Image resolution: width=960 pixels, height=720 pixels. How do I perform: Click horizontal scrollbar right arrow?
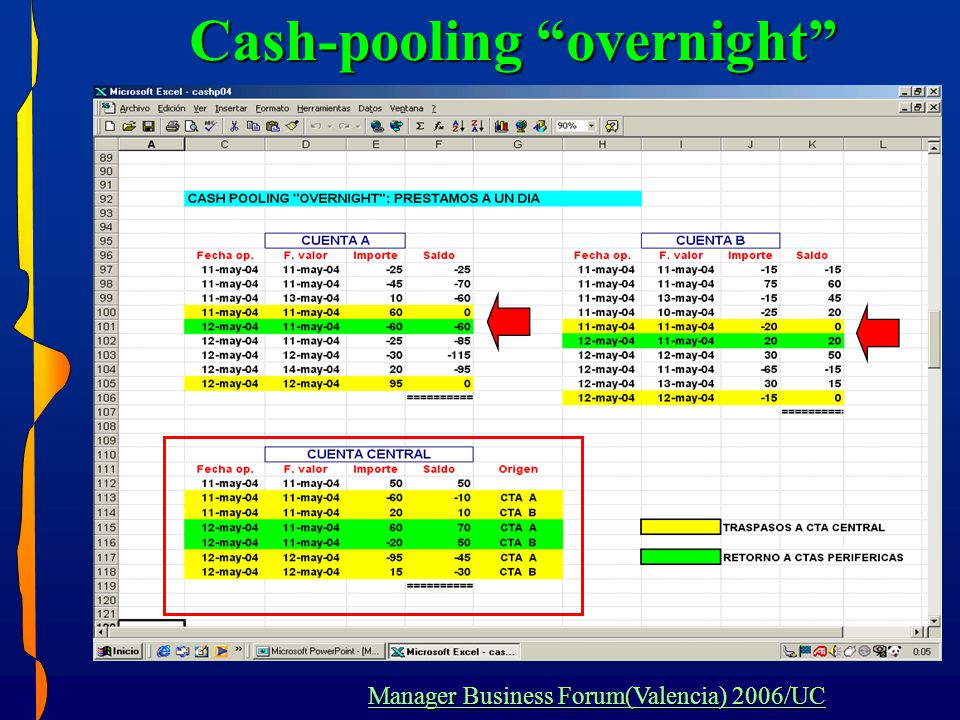[918, 631]
